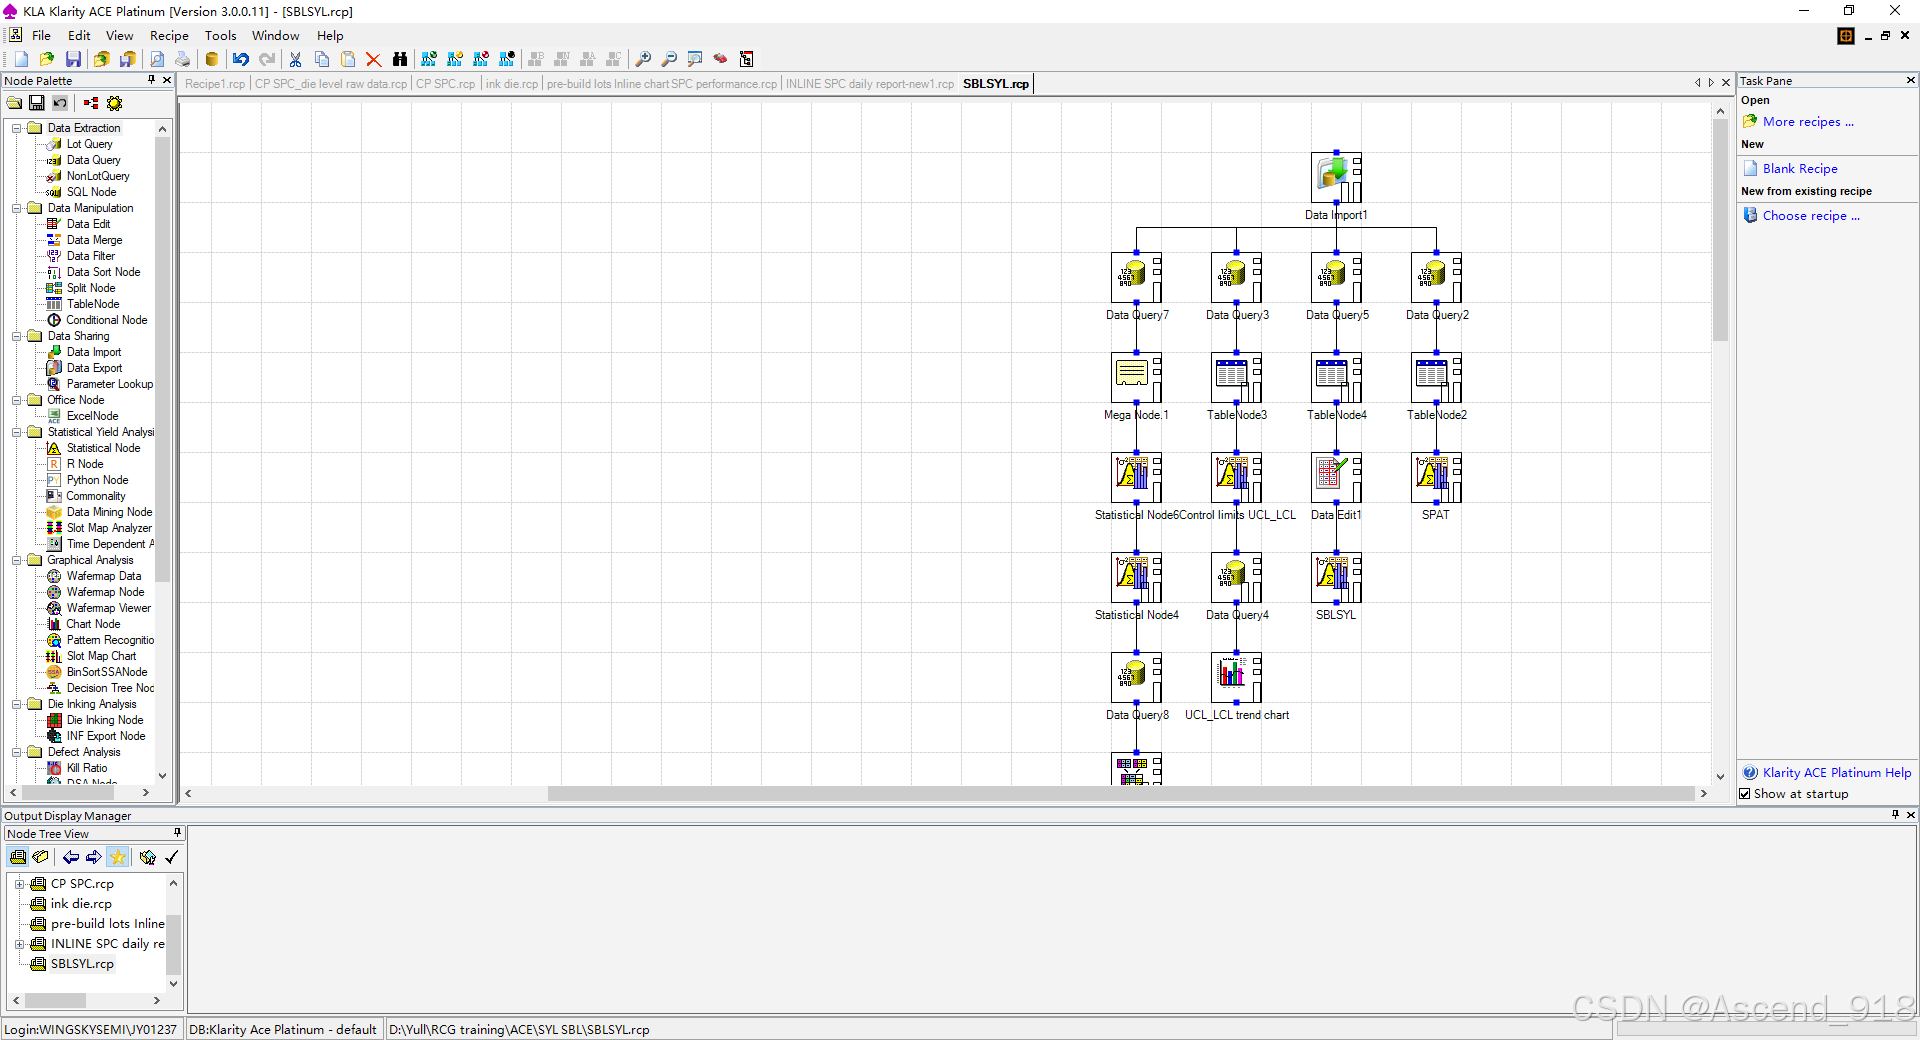The image size is (1920, 1040).
Task: Select SBLSYL.rcp in Node Tree View
Action: (82, 964)
